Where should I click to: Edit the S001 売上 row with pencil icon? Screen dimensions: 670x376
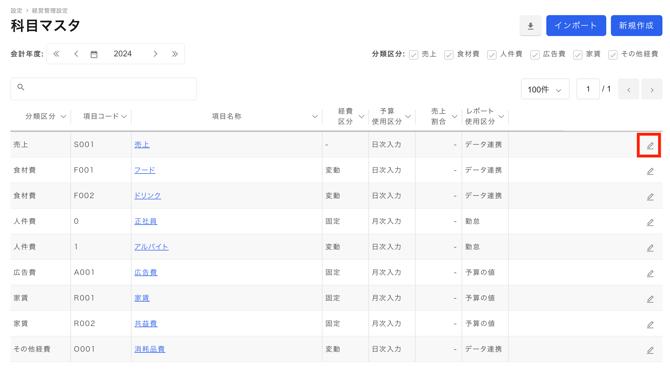(x=649, y=146)
